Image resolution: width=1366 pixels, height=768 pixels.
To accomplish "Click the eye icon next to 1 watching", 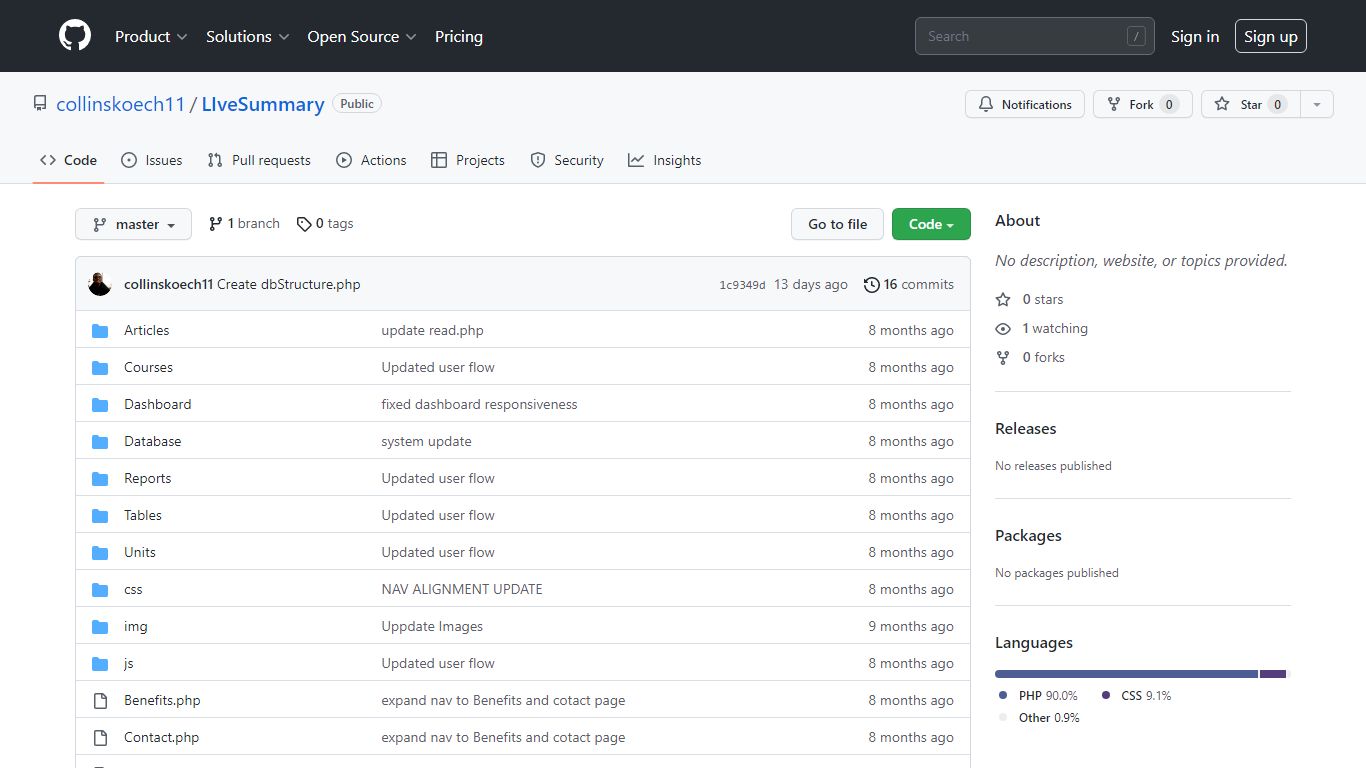I will point(1003,328).
